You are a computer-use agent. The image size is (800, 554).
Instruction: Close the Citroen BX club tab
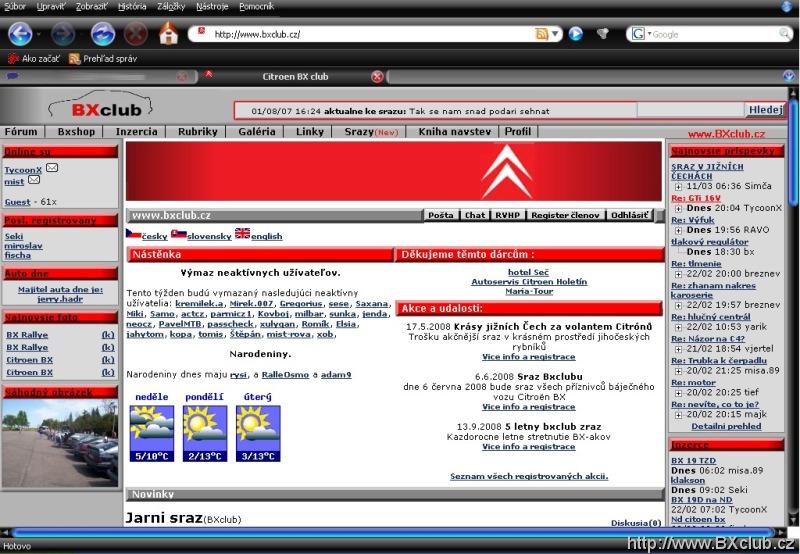(377, 77)
